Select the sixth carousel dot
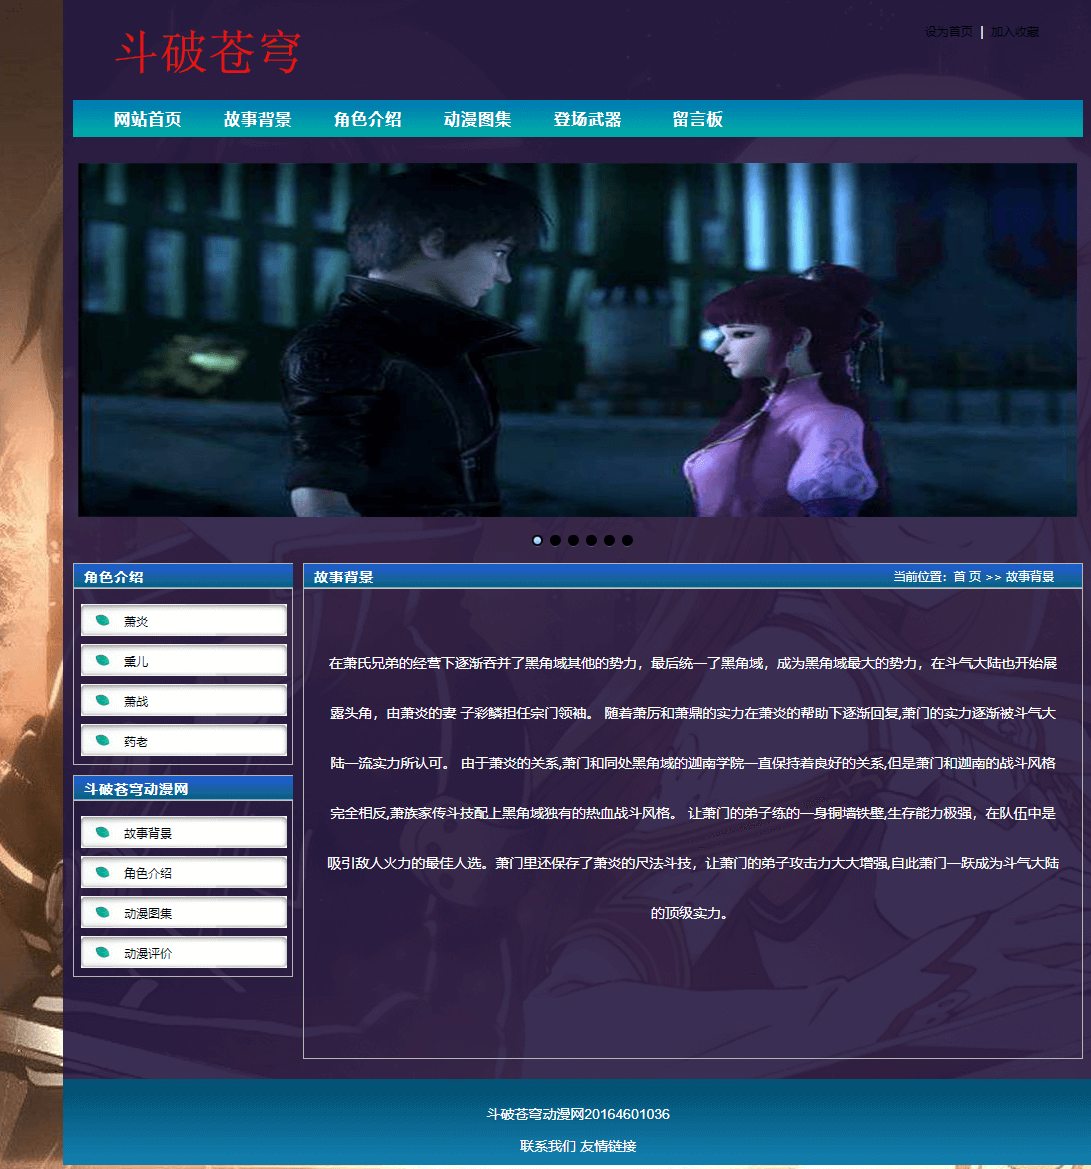Image resolution: width=1091 pixels, height=1169 pixels. click(x=627, y=541)
